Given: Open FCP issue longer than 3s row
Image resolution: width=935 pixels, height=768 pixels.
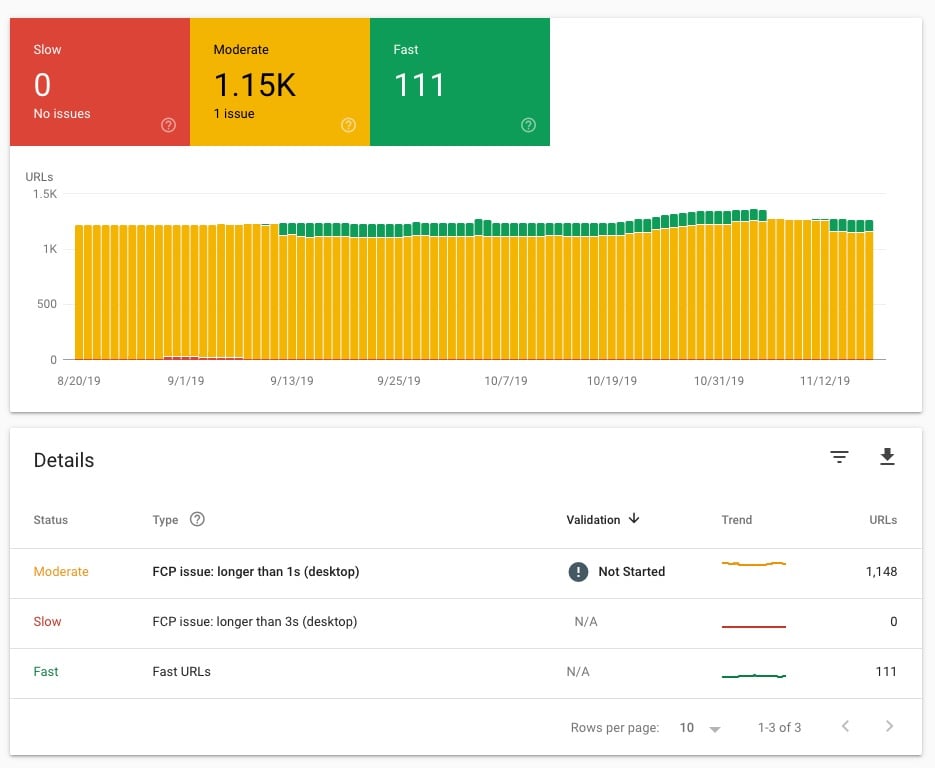Looking at the screenshot, I should pos(466,623).
